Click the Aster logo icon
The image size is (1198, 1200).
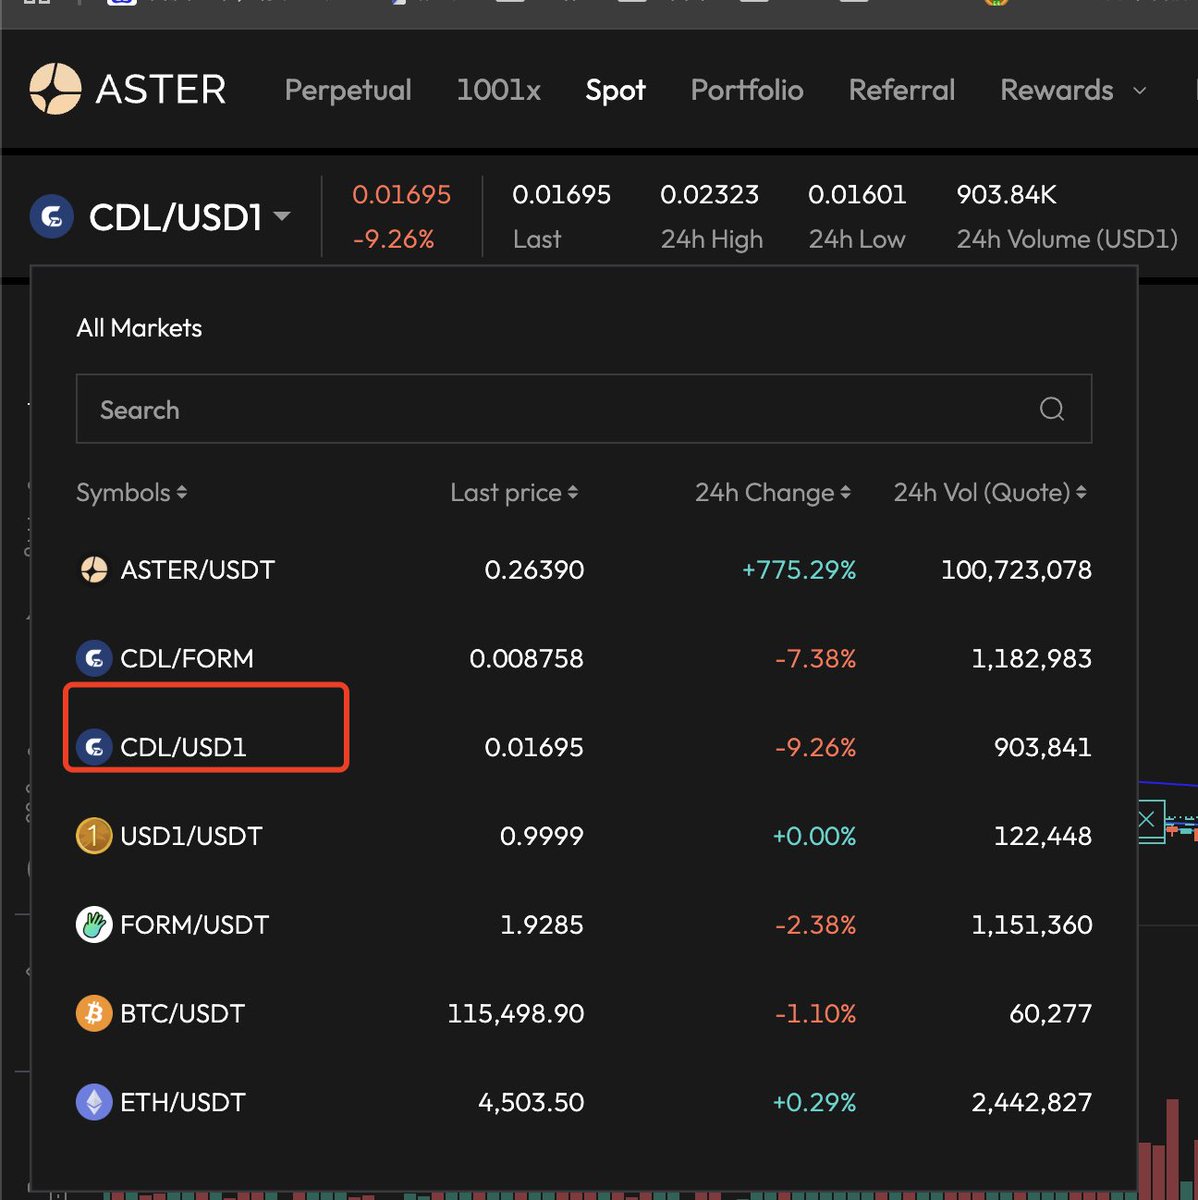(55, 89)
